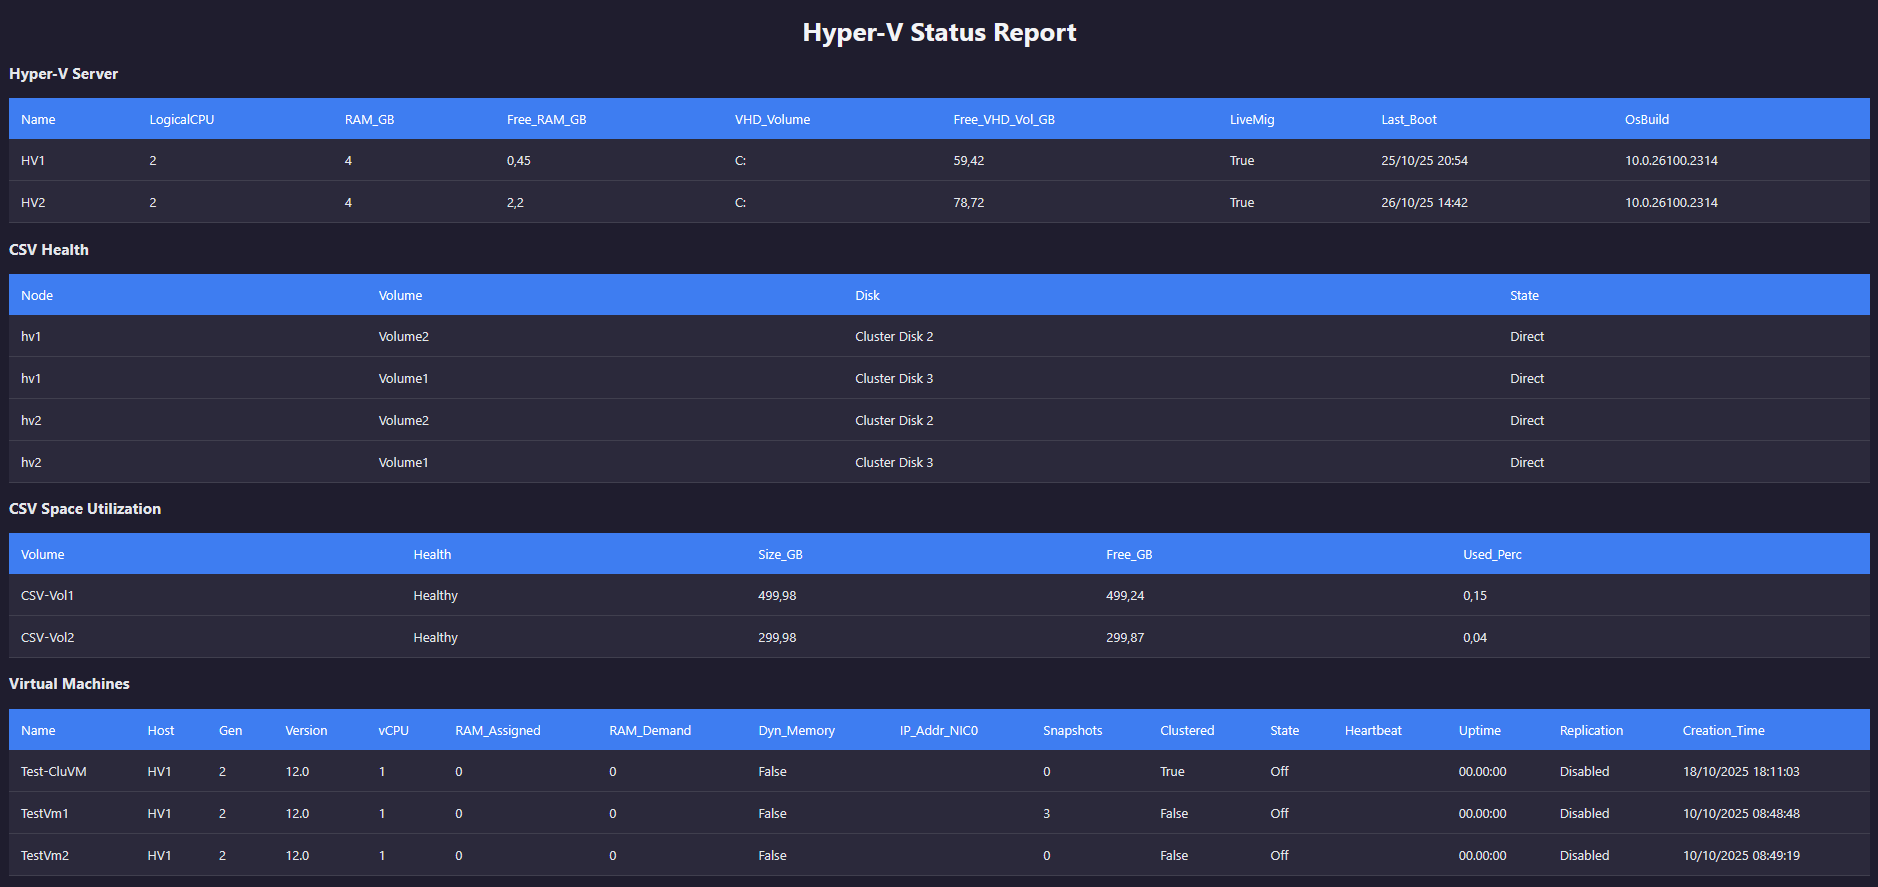Click the Free_RAM_GB column header
The image size is (1878, 887).
[x=546, y=120]
